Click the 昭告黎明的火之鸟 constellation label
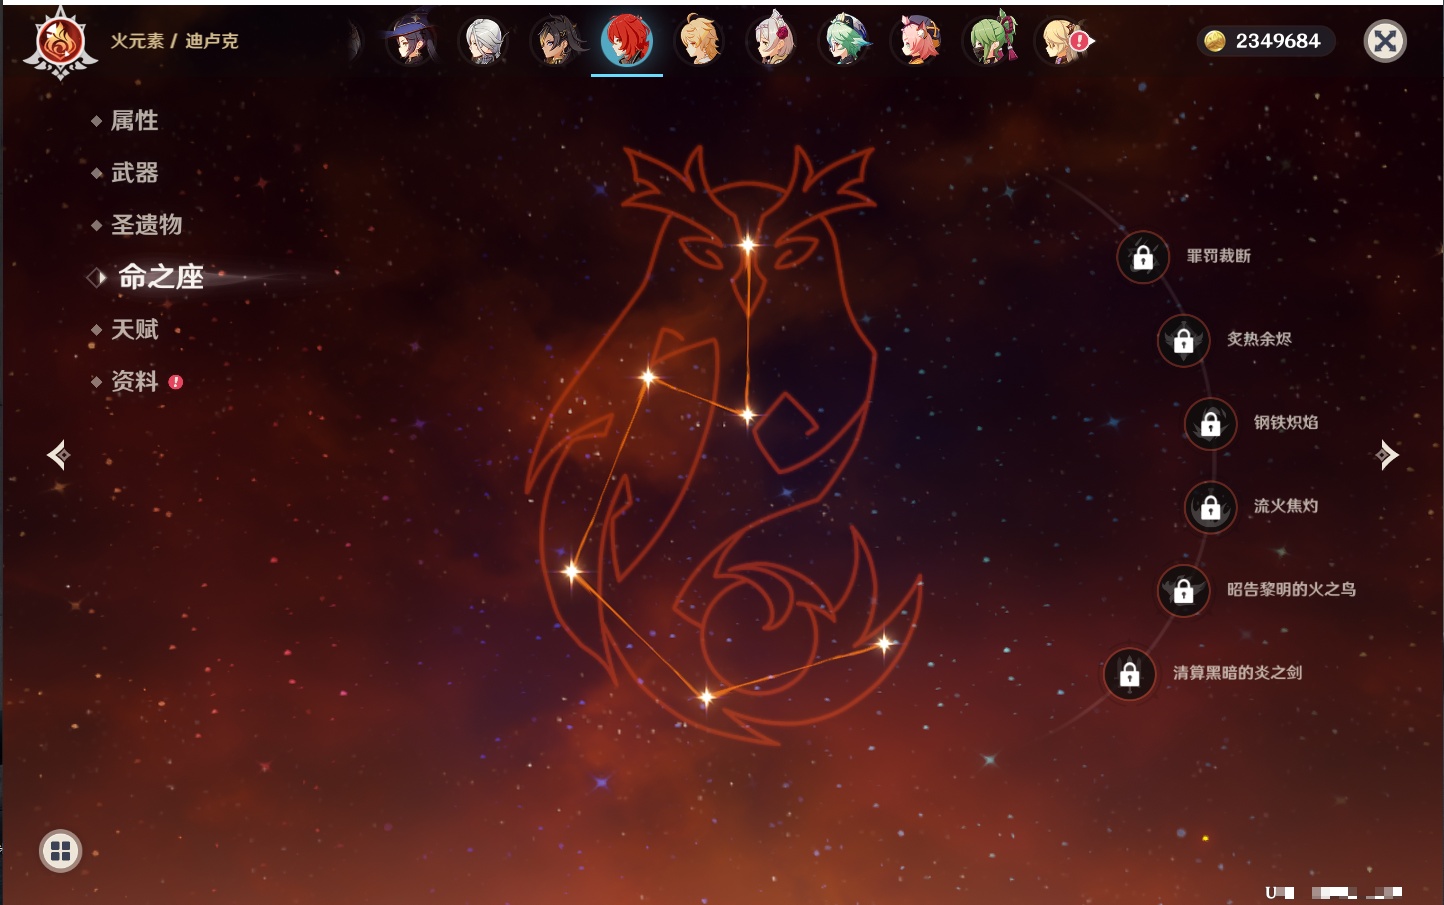1444x905 pixels. click(x=1291, y=590)
